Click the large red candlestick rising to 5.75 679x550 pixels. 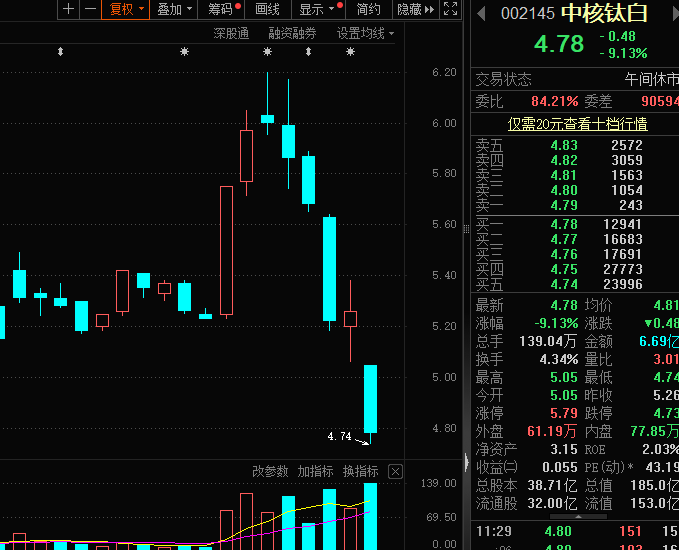click(226, 250)
